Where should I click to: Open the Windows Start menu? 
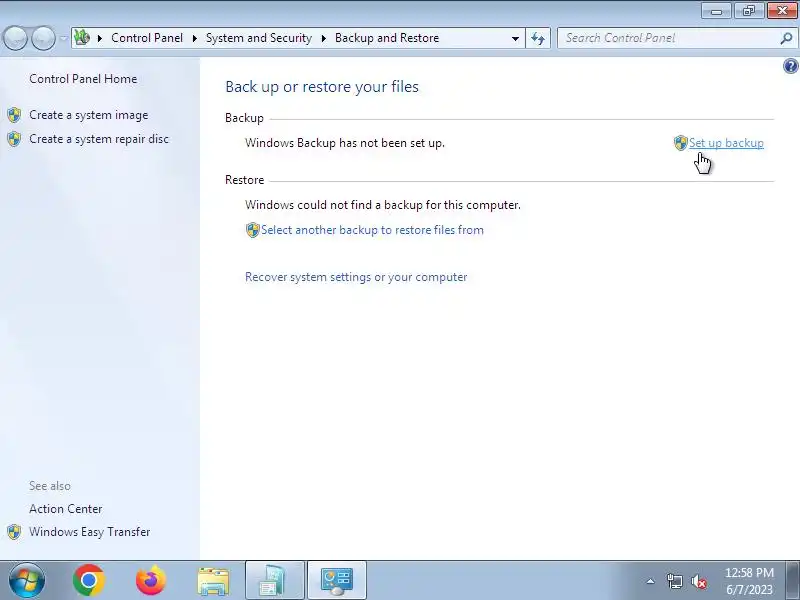coord(27,581)
